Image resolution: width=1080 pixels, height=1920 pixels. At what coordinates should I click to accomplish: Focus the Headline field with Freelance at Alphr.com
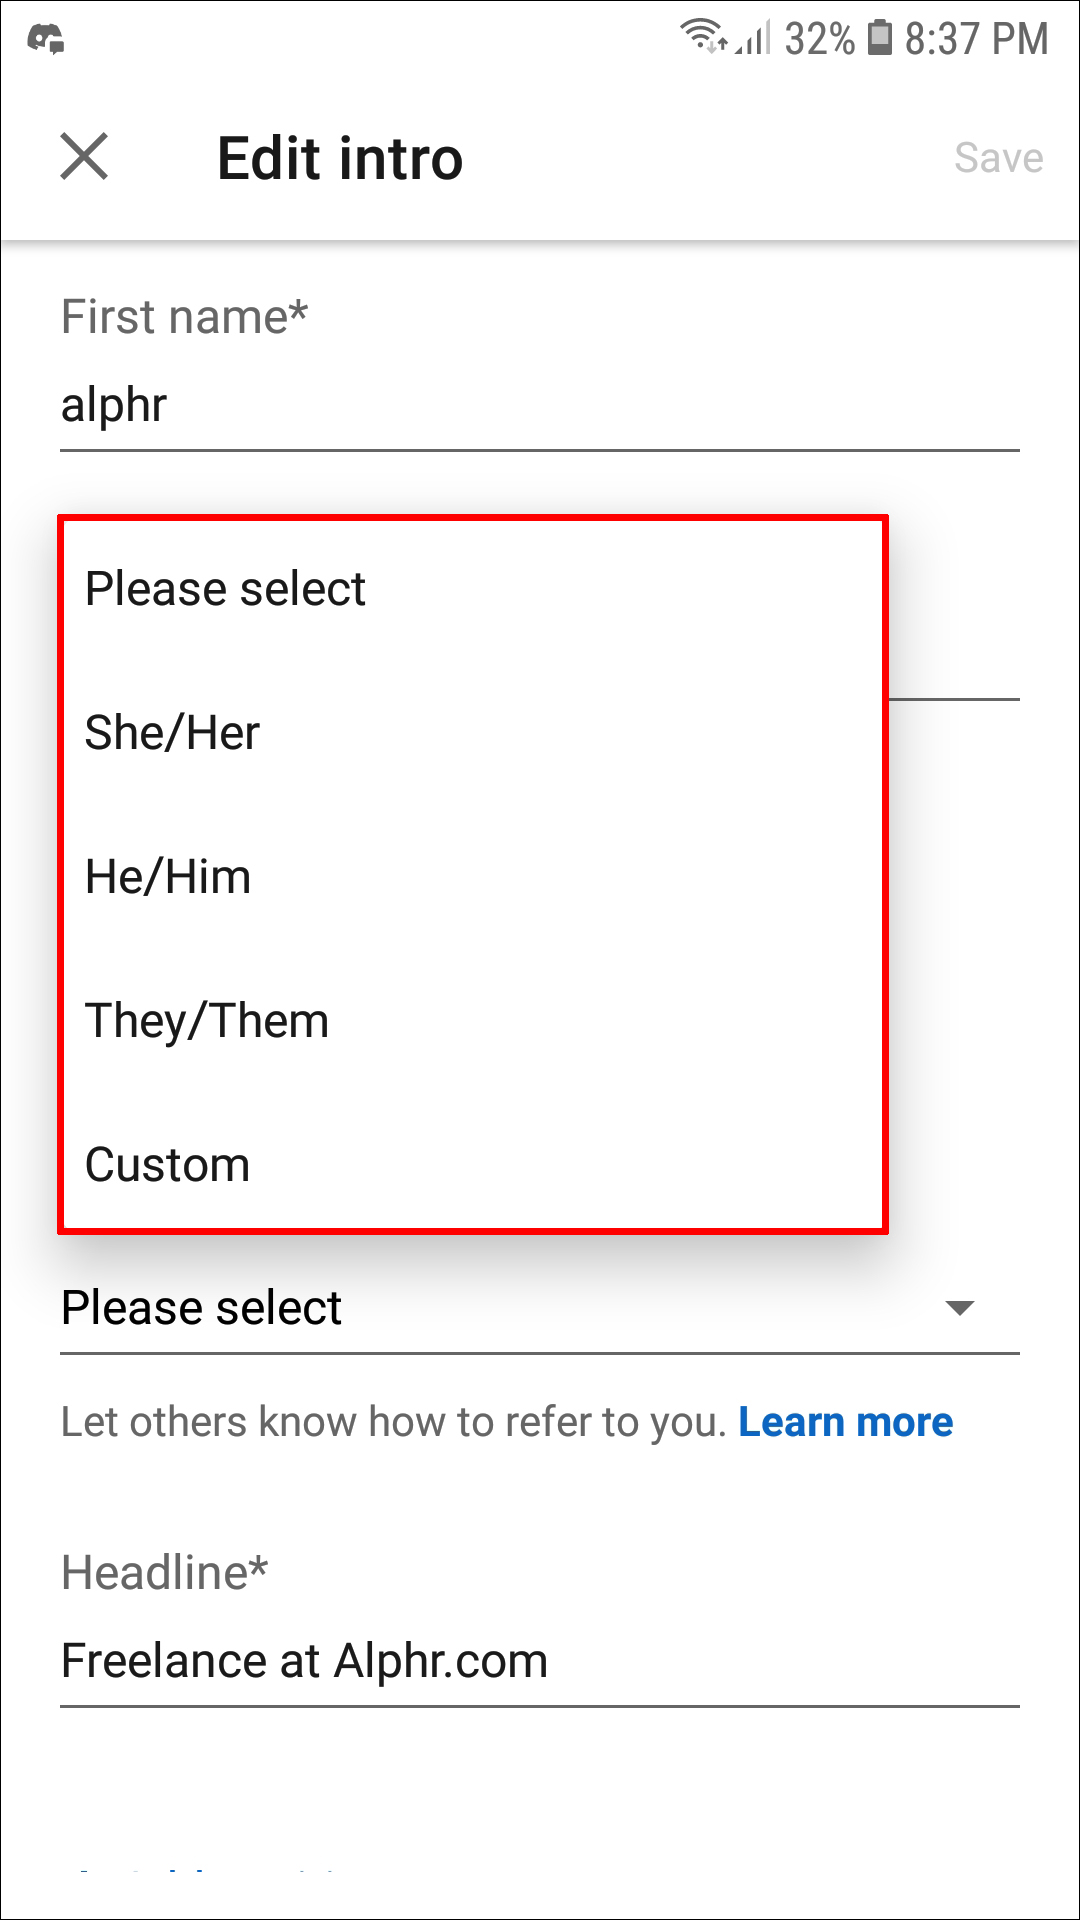(540, 1661)
